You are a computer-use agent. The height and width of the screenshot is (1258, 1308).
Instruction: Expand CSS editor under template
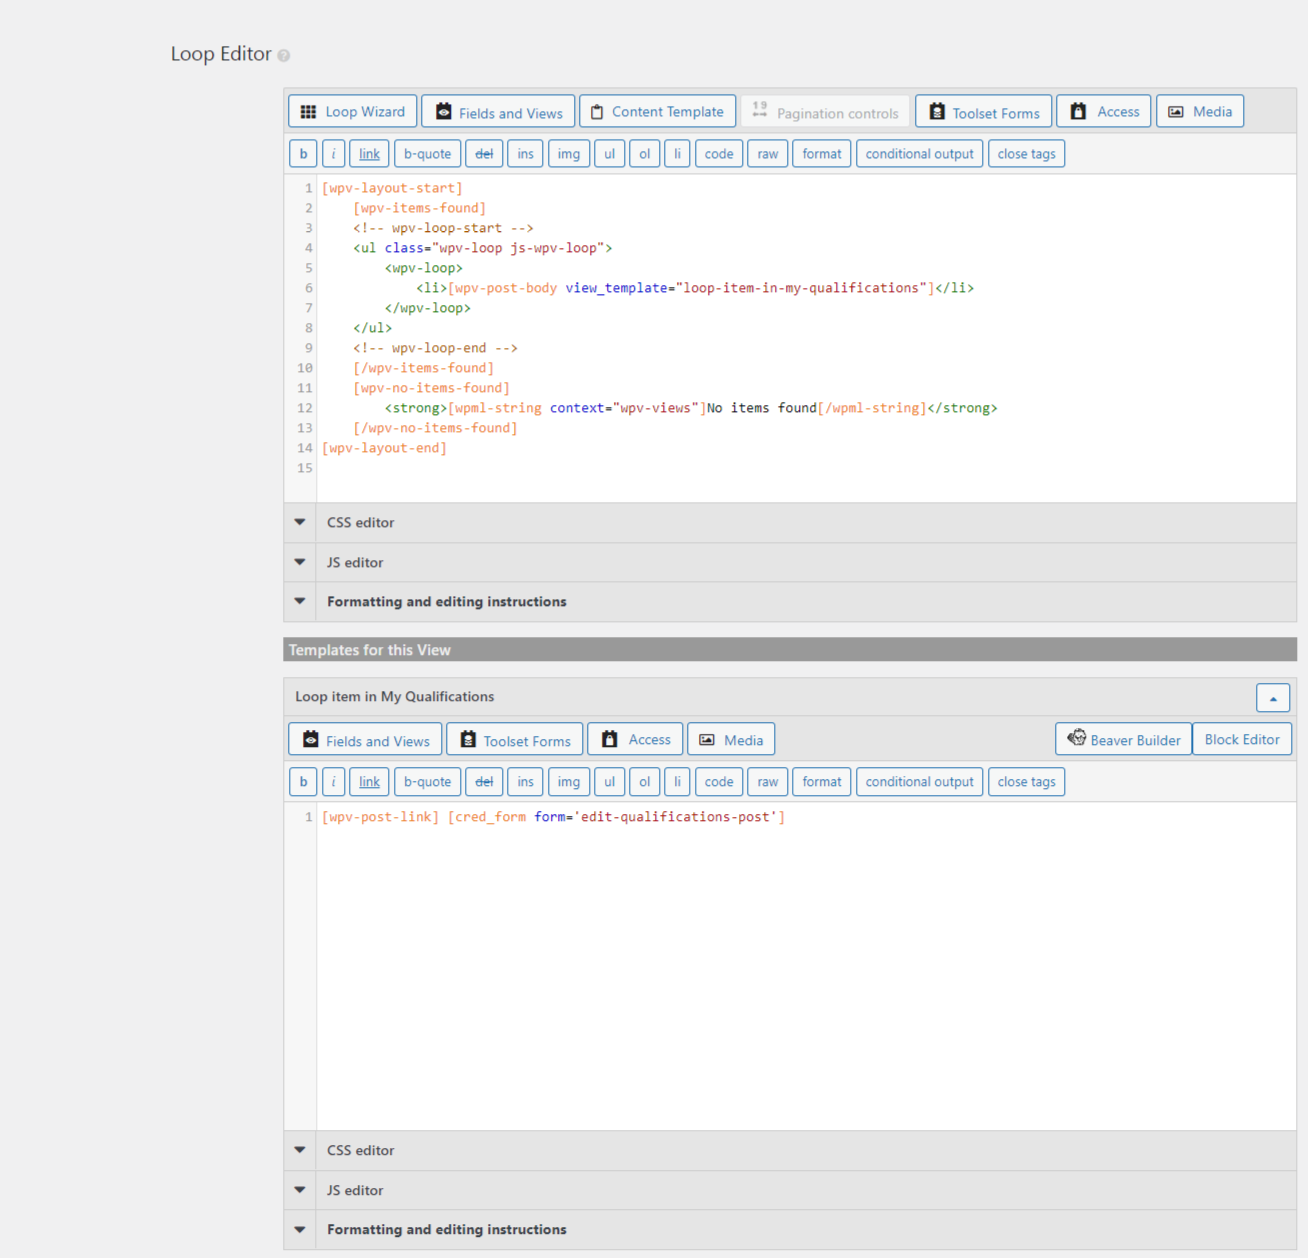(x=790, y=1150)
